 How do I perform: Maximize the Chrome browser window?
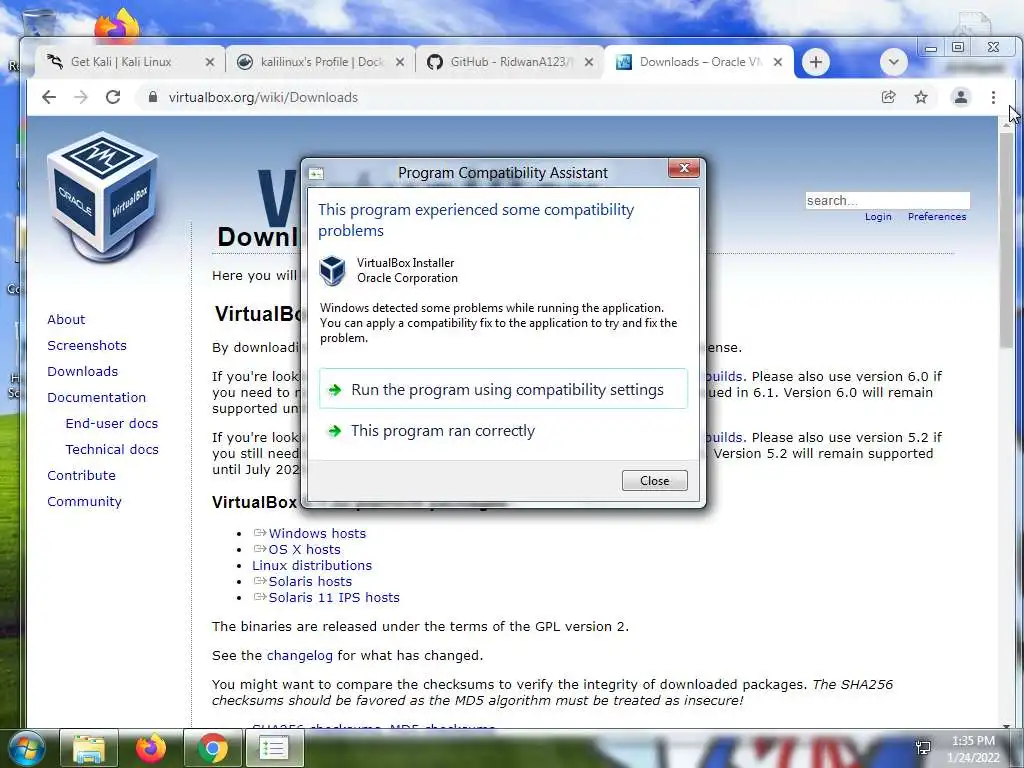click(x=958, y=47)
